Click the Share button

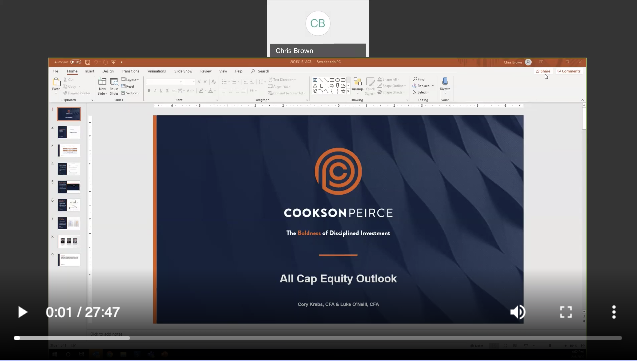(x=543, y=71)
